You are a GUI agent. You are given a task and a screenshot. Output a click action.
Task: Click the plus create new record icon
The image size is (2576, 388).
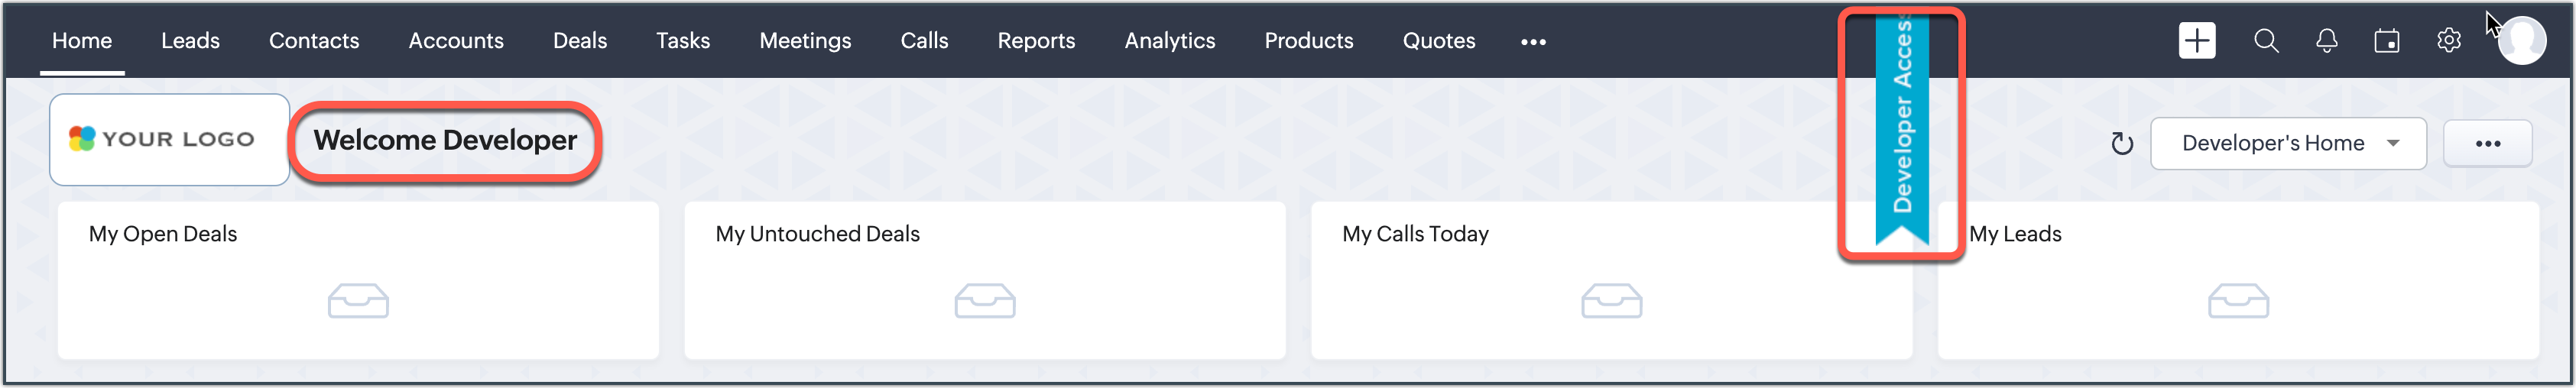tap(2196, 41)
